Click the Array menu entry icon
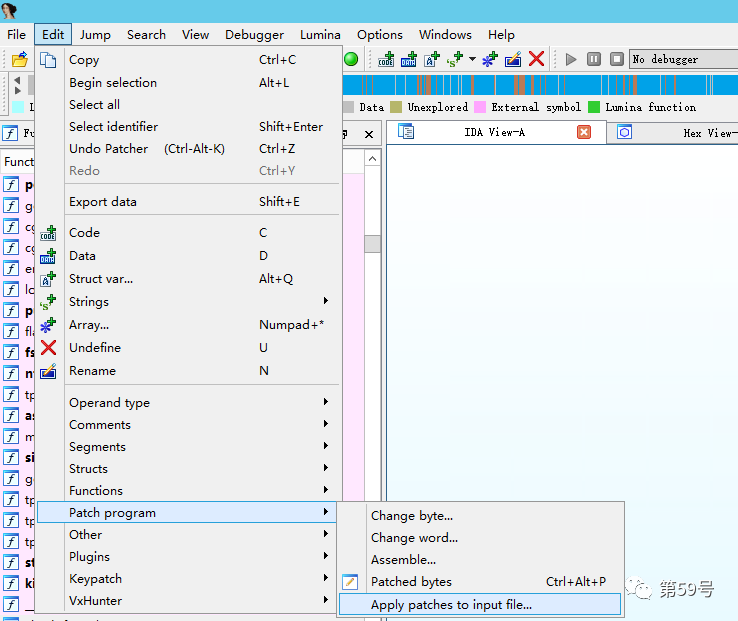 [48, 325]
